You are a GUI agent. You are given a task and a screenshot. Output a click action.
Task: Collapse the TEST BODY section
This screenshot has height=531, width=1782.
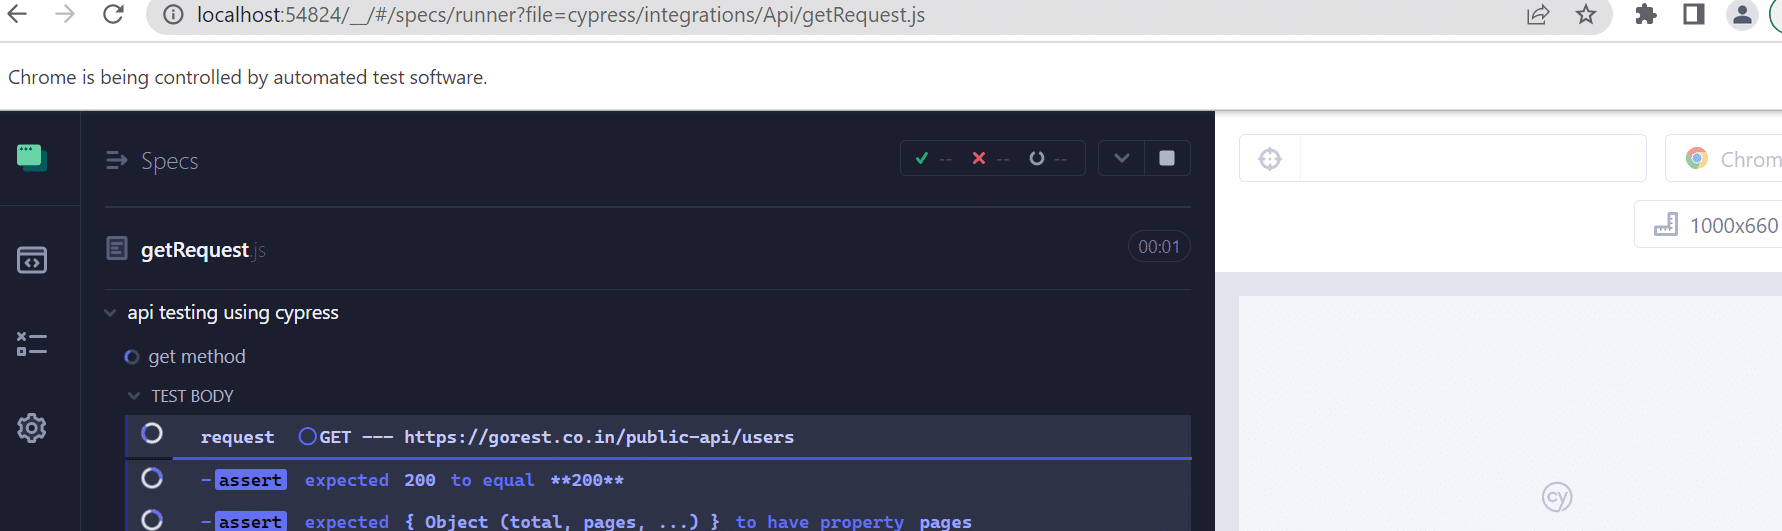tap(134, 396)
